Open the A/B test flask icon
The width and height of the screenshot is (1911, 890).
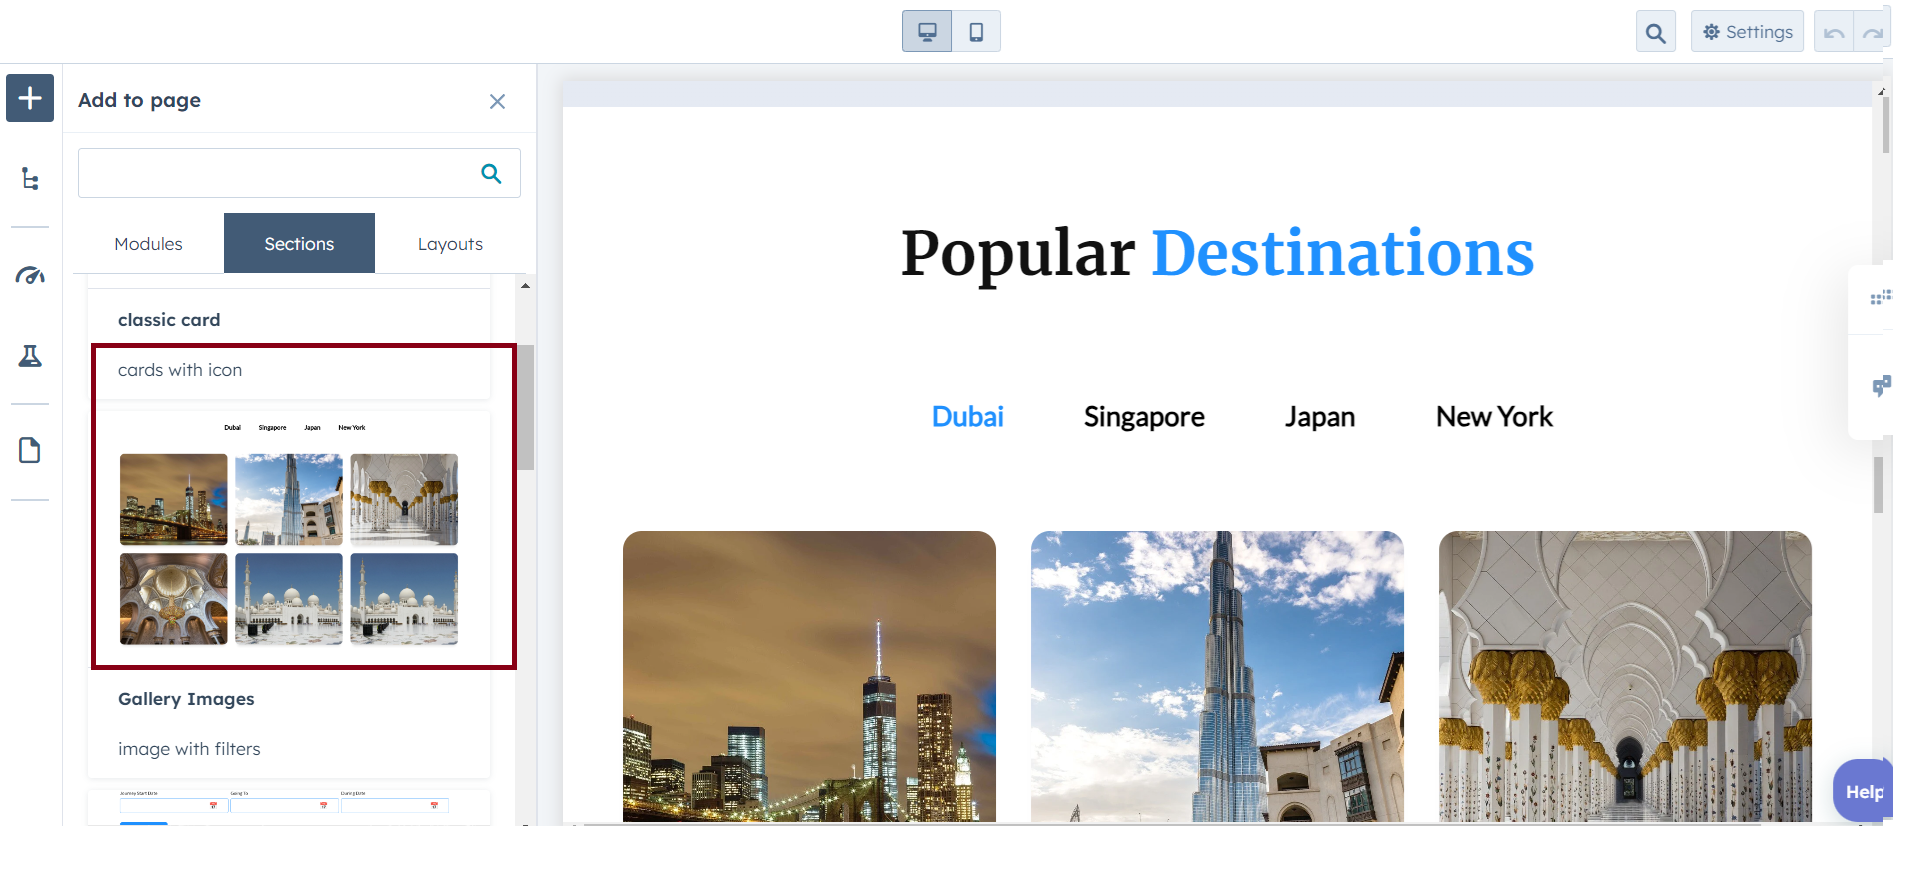(30, 356)
